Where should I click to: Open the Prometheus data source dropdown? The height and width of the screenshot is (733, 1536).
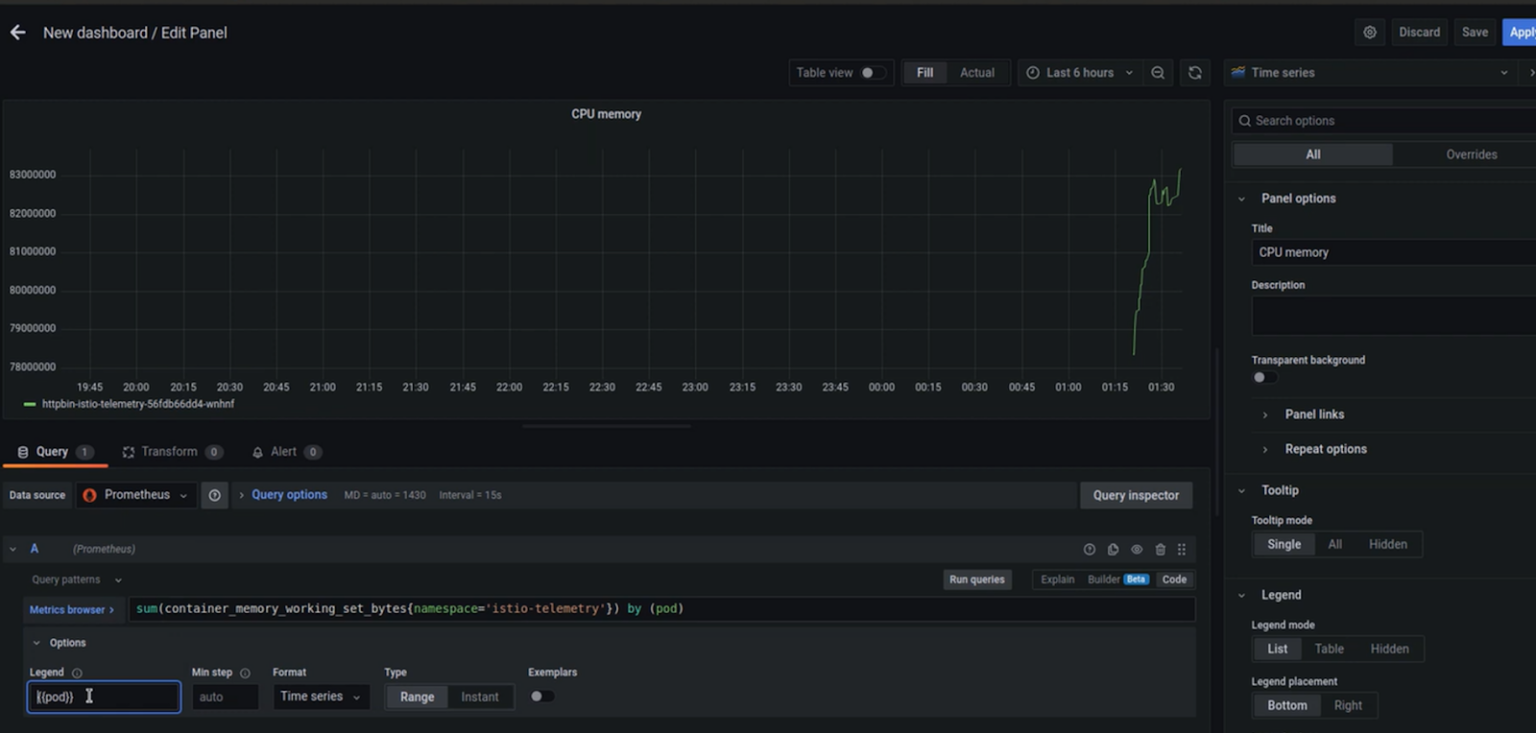coord(135,495)
